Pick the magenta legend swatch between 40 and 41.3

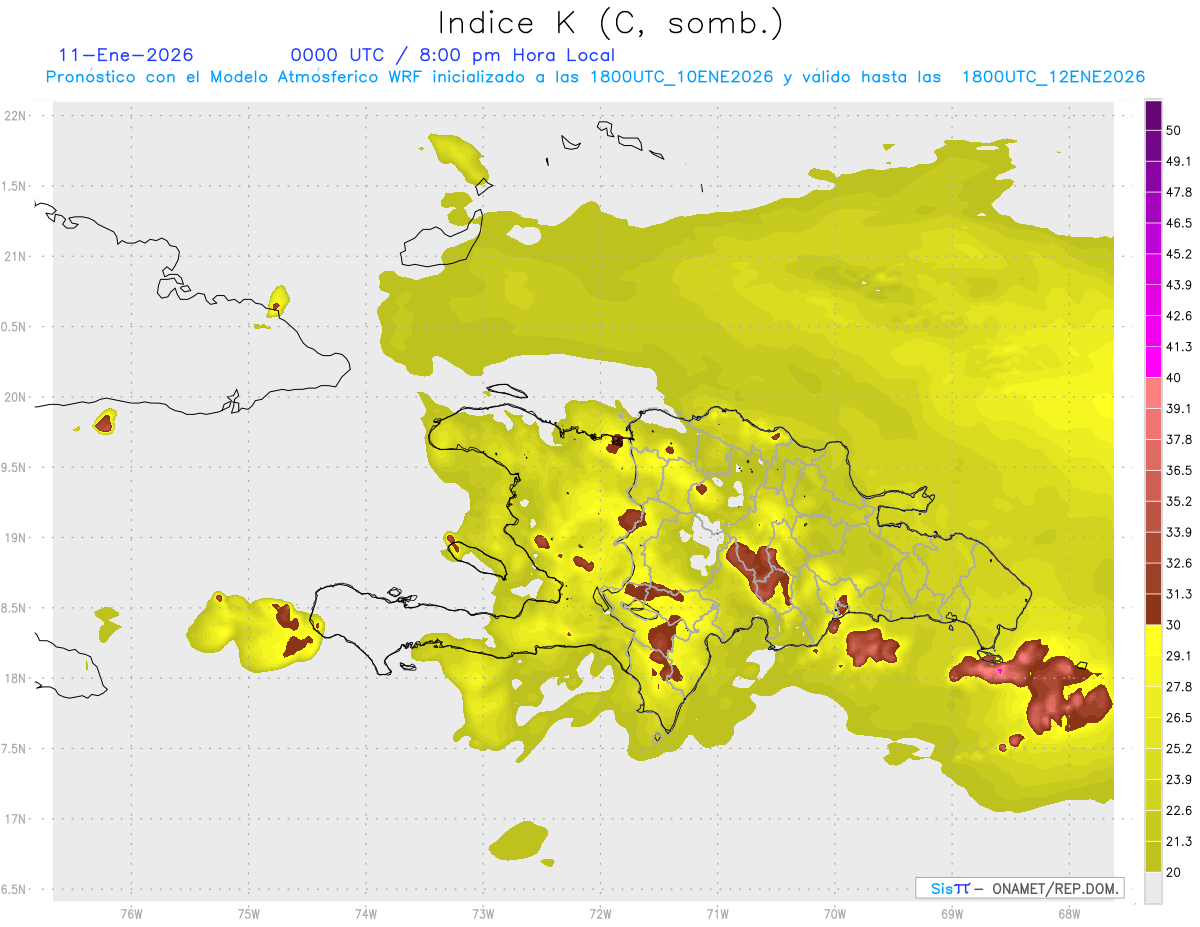(x=1153, y=362)
